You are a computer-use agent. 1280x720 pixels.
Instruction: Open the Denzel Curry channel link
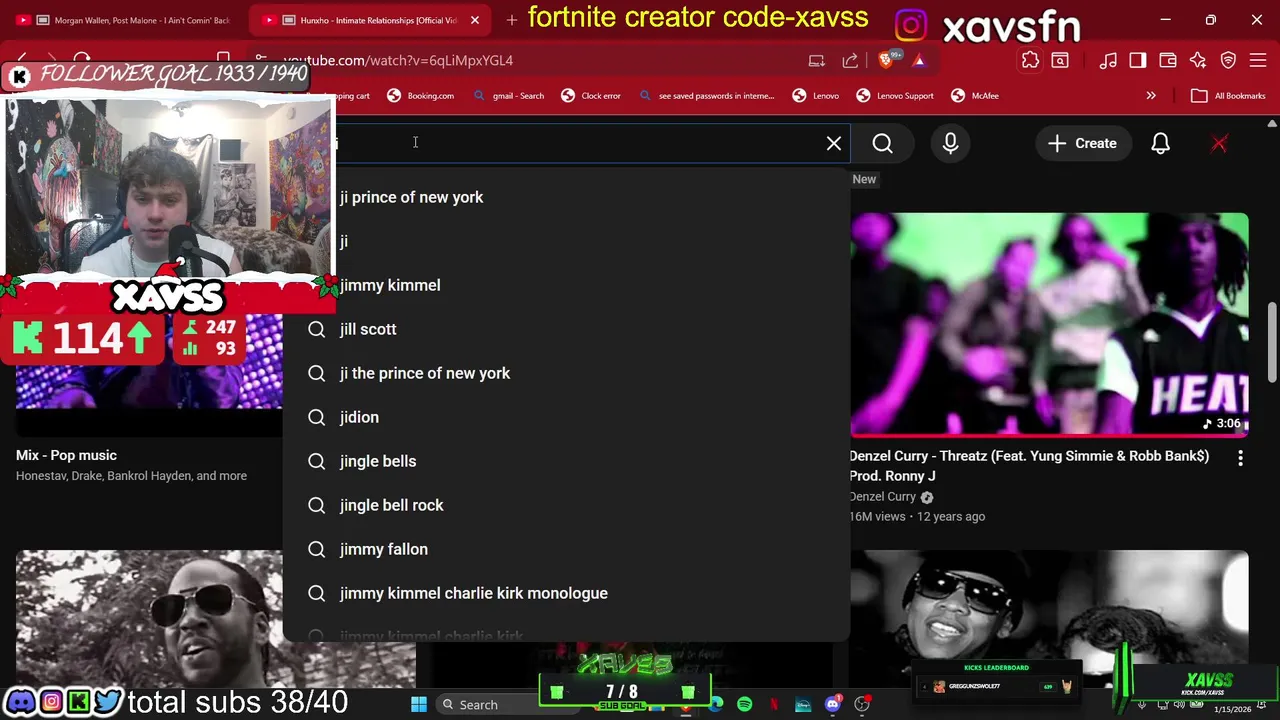click(x=882, y=497)
